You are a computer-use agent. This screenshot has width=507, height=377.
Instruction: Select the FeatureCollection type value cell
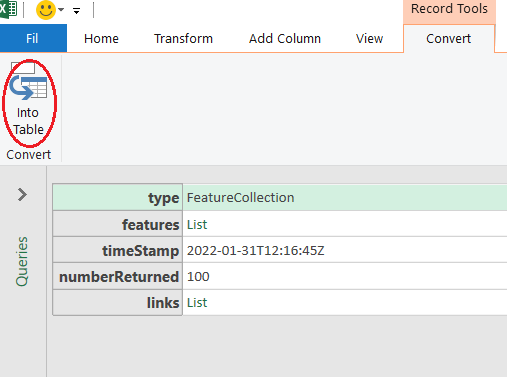tap(345, 198)
